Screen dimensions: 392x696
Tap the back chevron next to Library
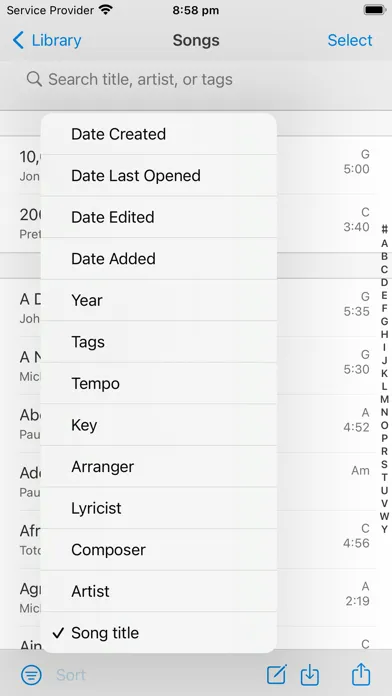pos(18,40)
